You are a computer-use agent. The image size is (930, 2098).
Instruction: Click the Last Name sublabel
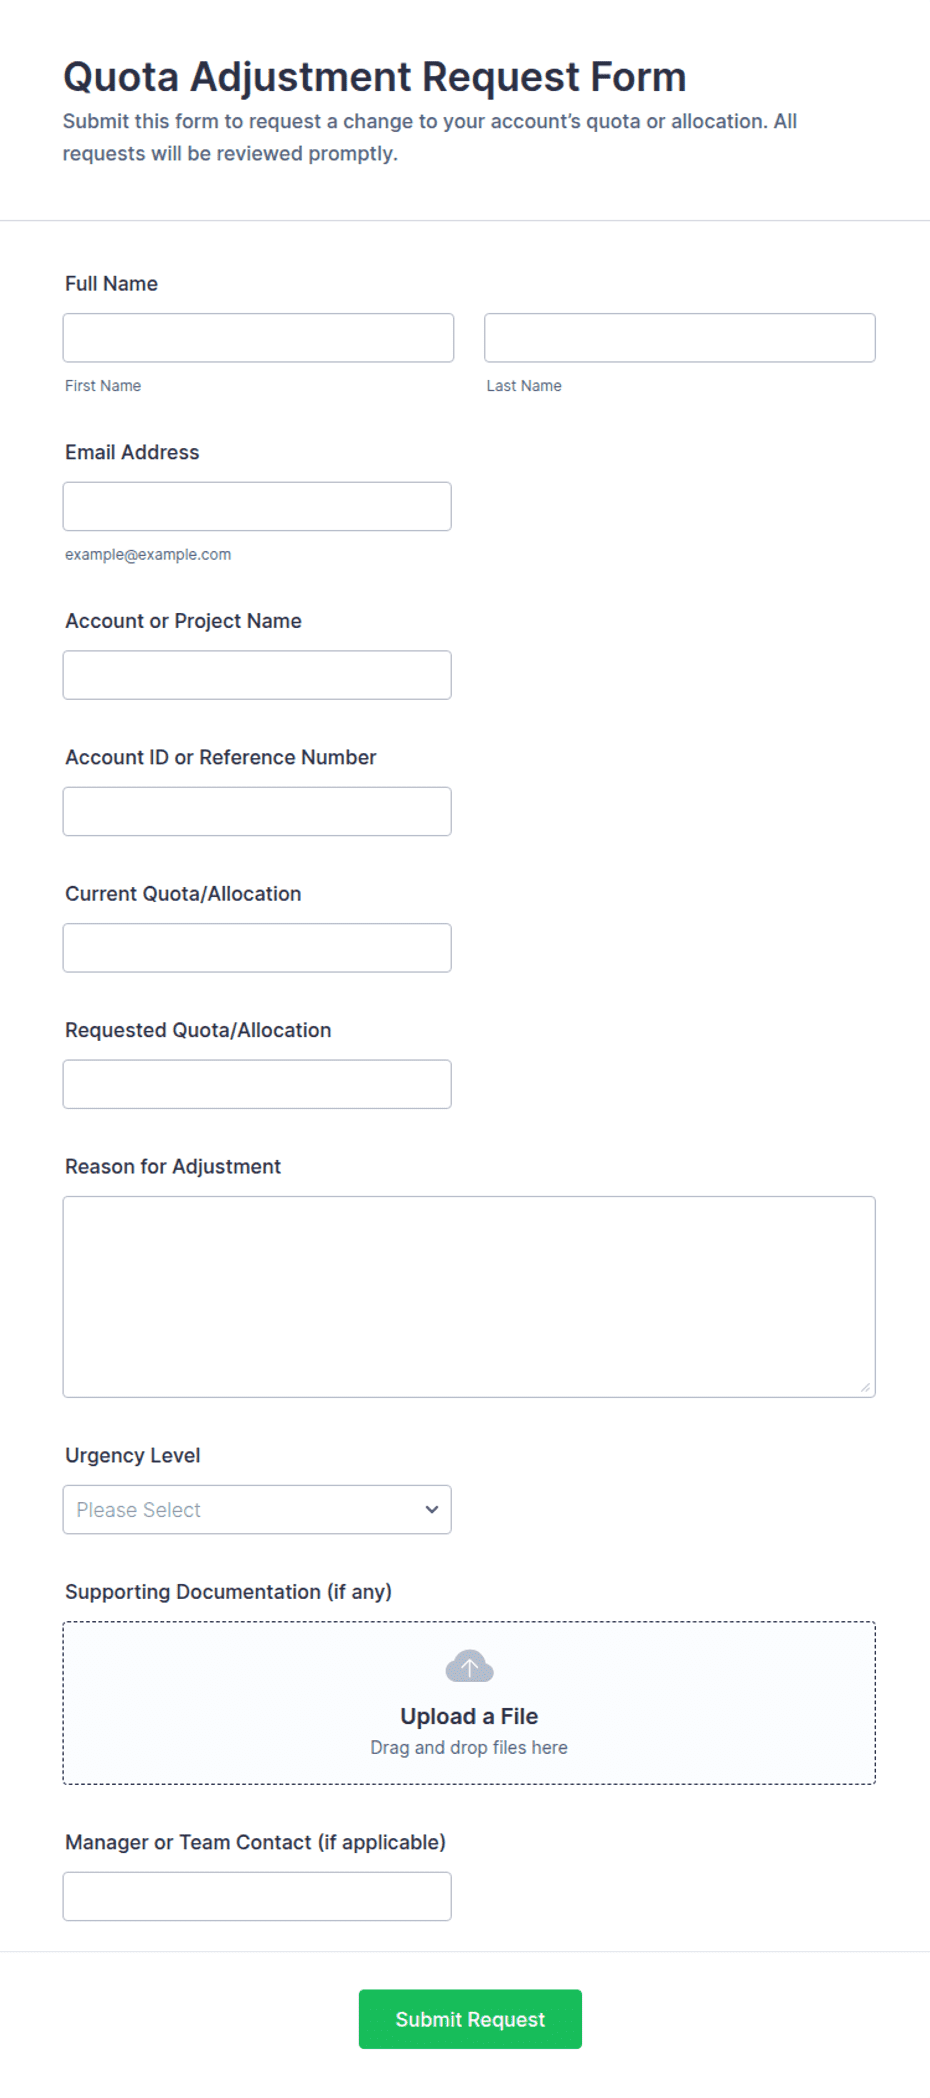tap(524, 386)
